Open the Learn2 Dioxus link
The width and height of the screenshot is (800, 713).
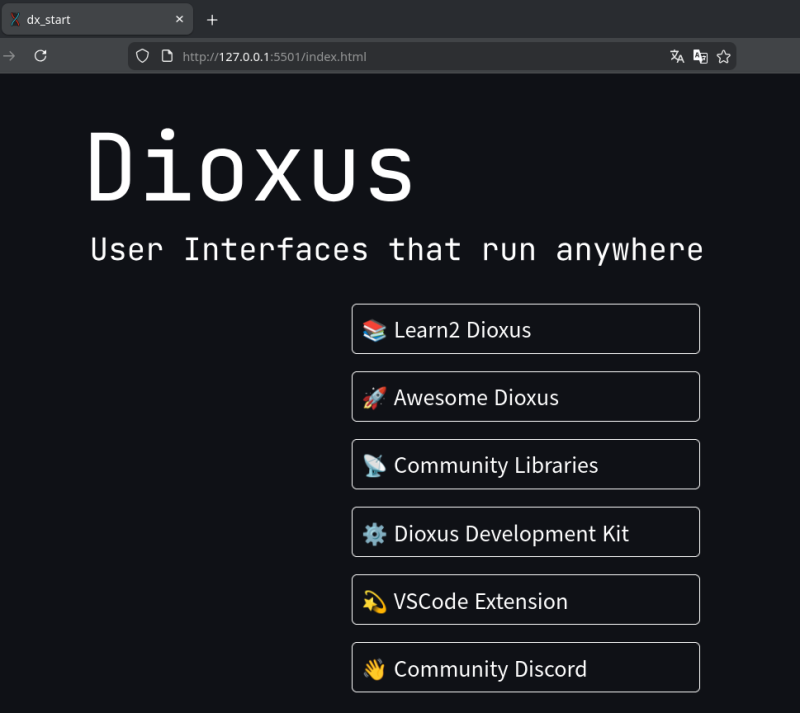tap(525, 329)
